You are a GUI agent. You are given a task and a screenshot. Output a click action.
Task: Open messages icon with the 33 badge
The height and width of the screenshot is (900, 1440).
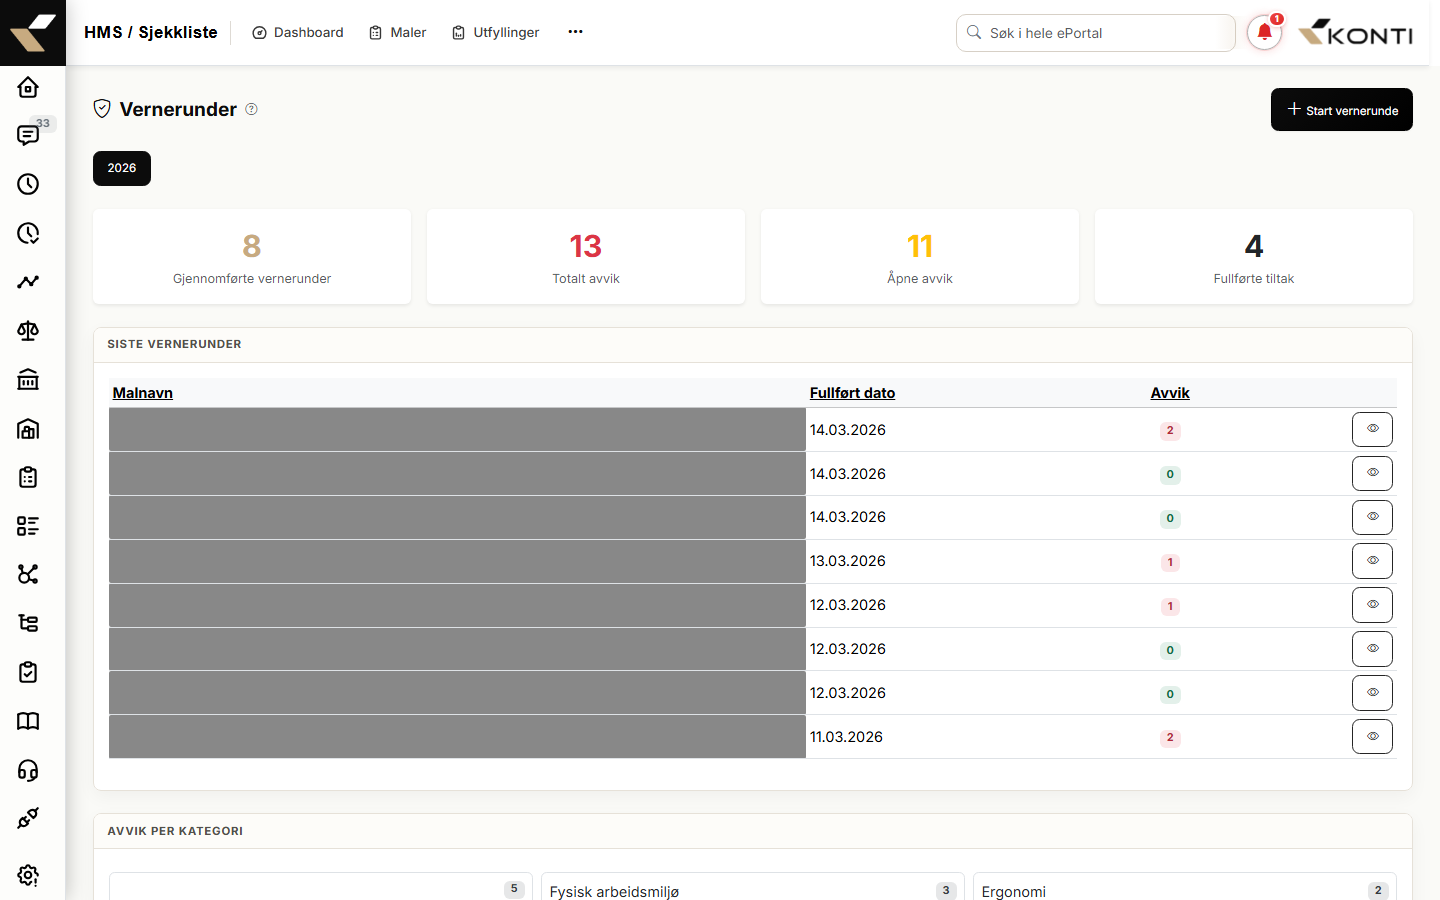point(28,135)
